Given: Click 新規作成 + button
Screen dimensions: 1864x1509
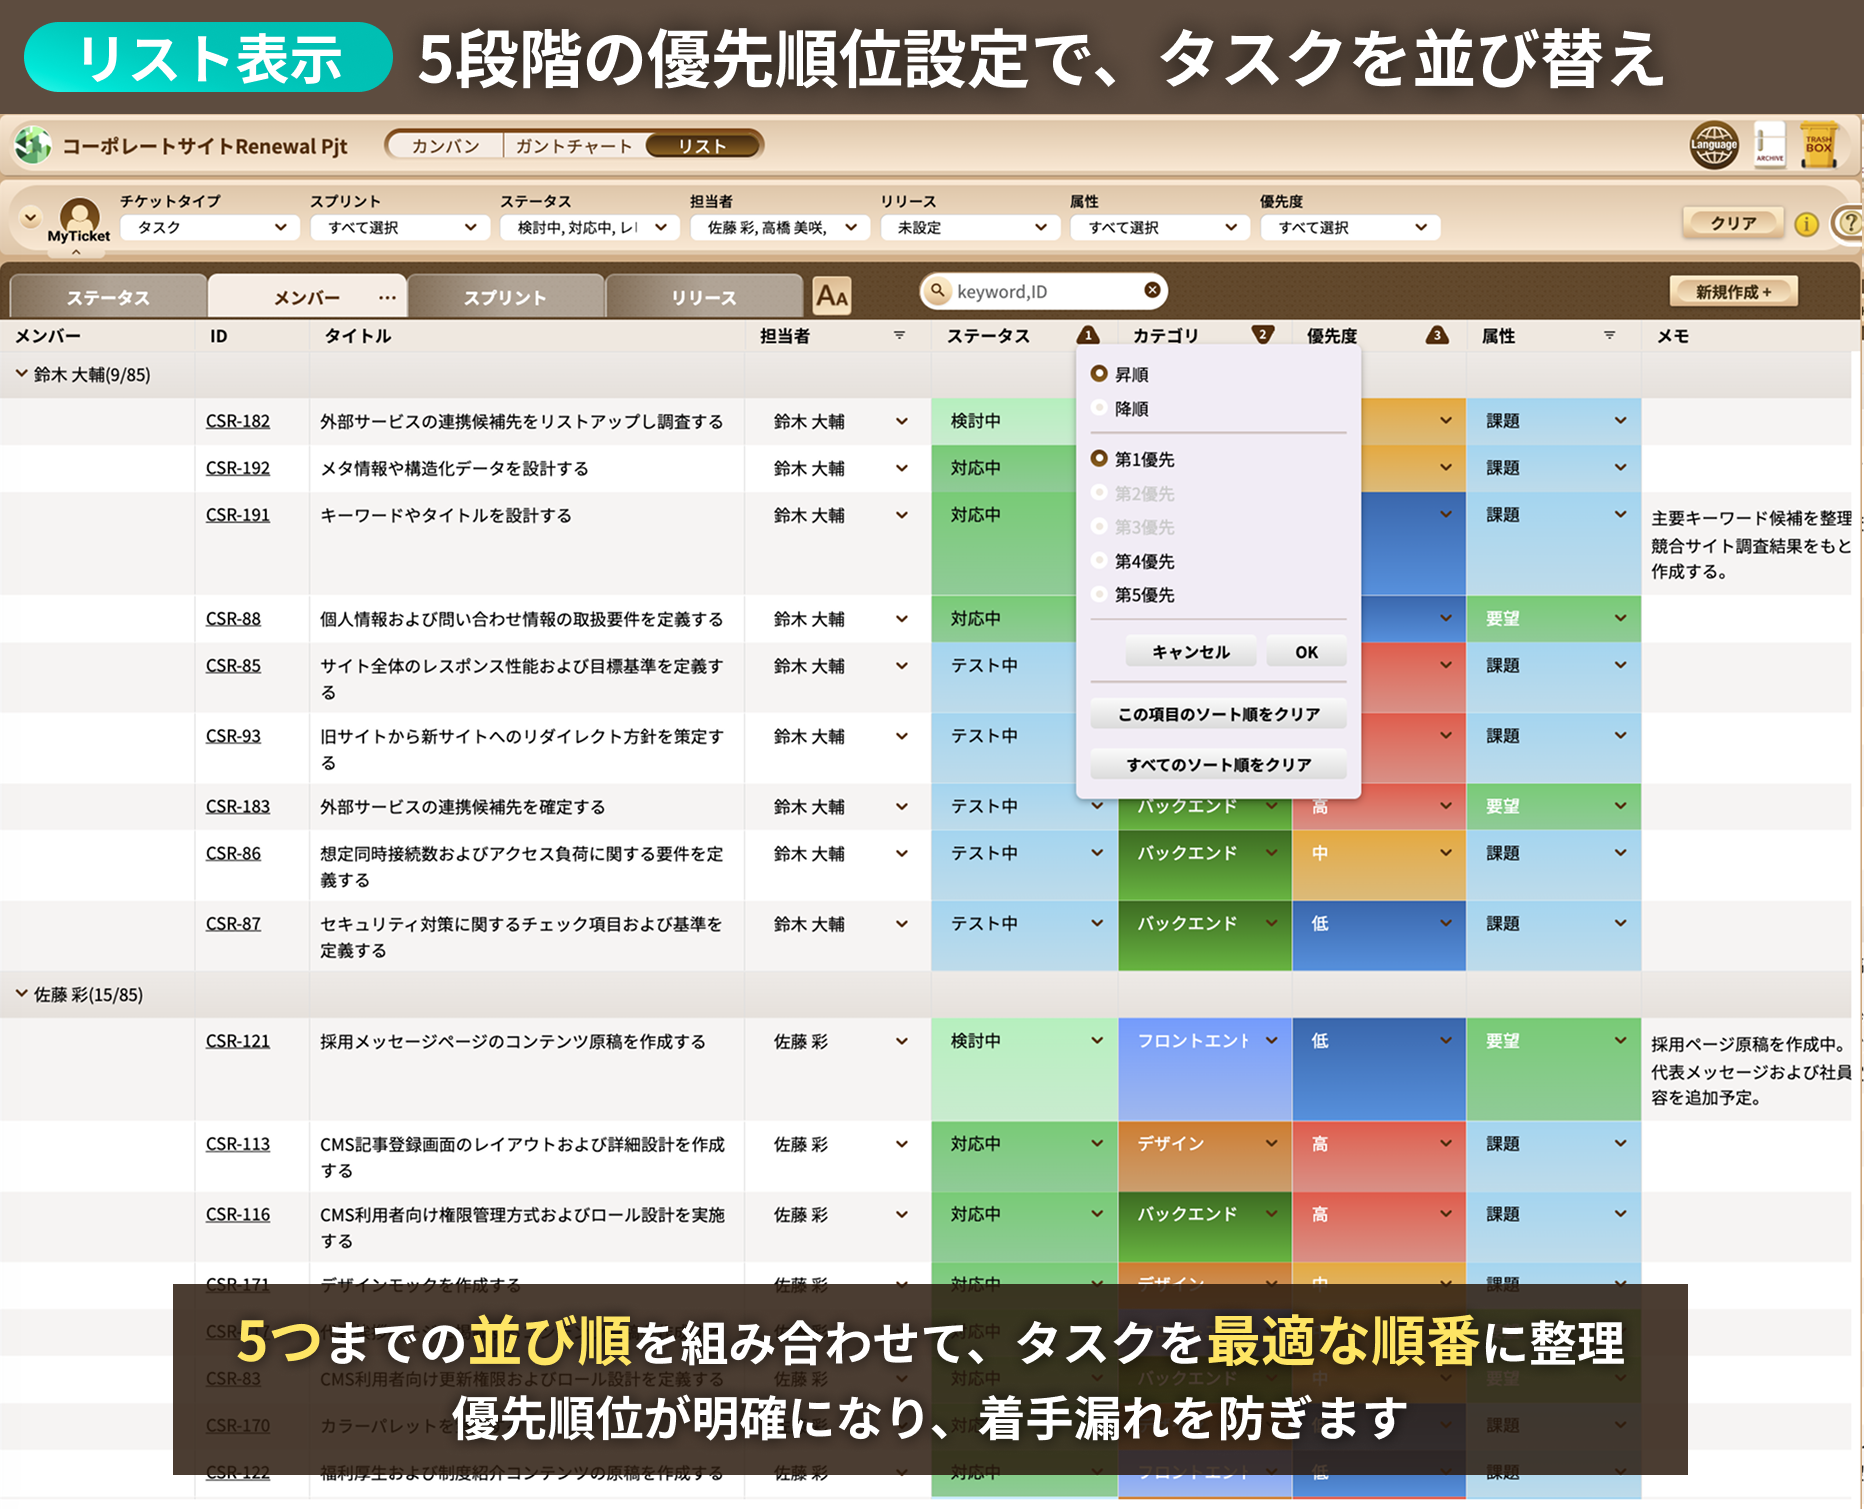Looking at the screenshot, I should 1733,291.
